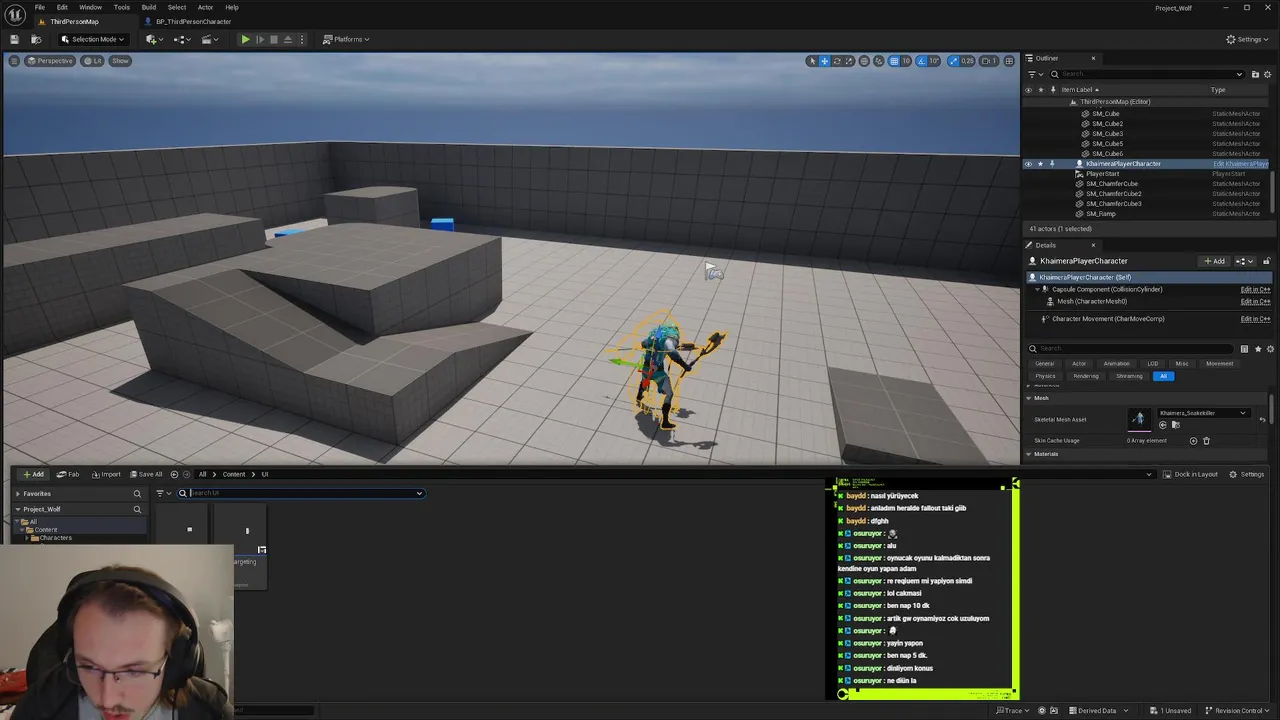Open the Window menu

(90, 7)
